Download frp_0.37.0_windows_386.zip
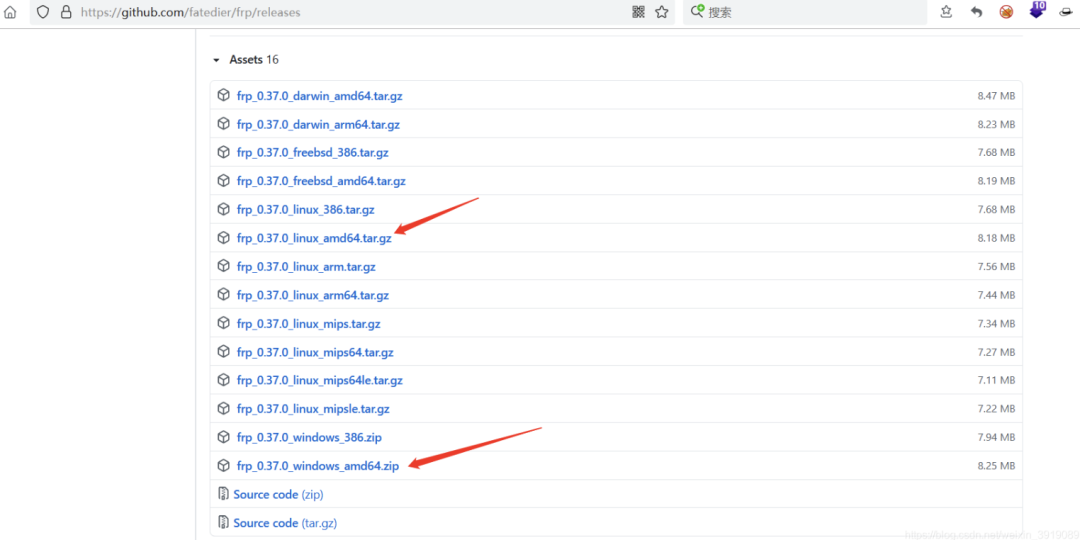This screenshot has width=1080, height=540. 309,437
